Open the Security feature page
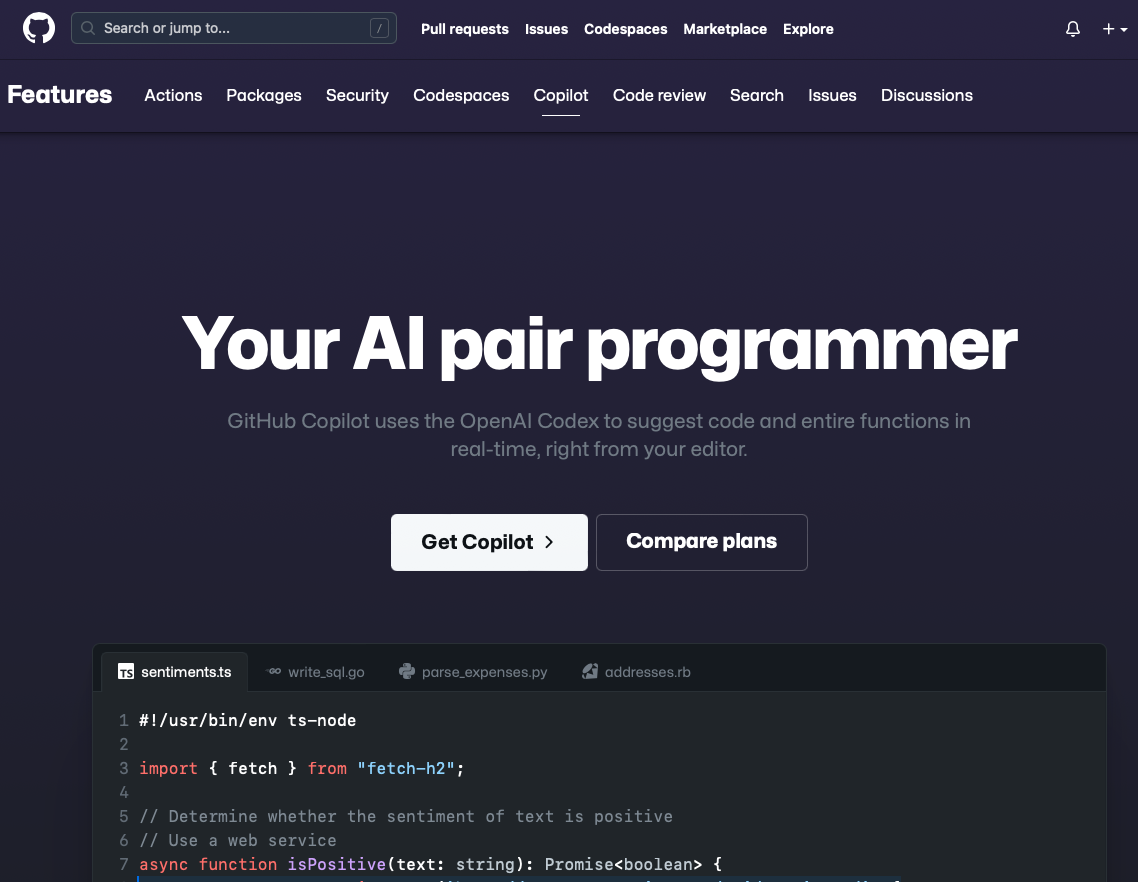Screen dimensions: 1138x882 357,95
